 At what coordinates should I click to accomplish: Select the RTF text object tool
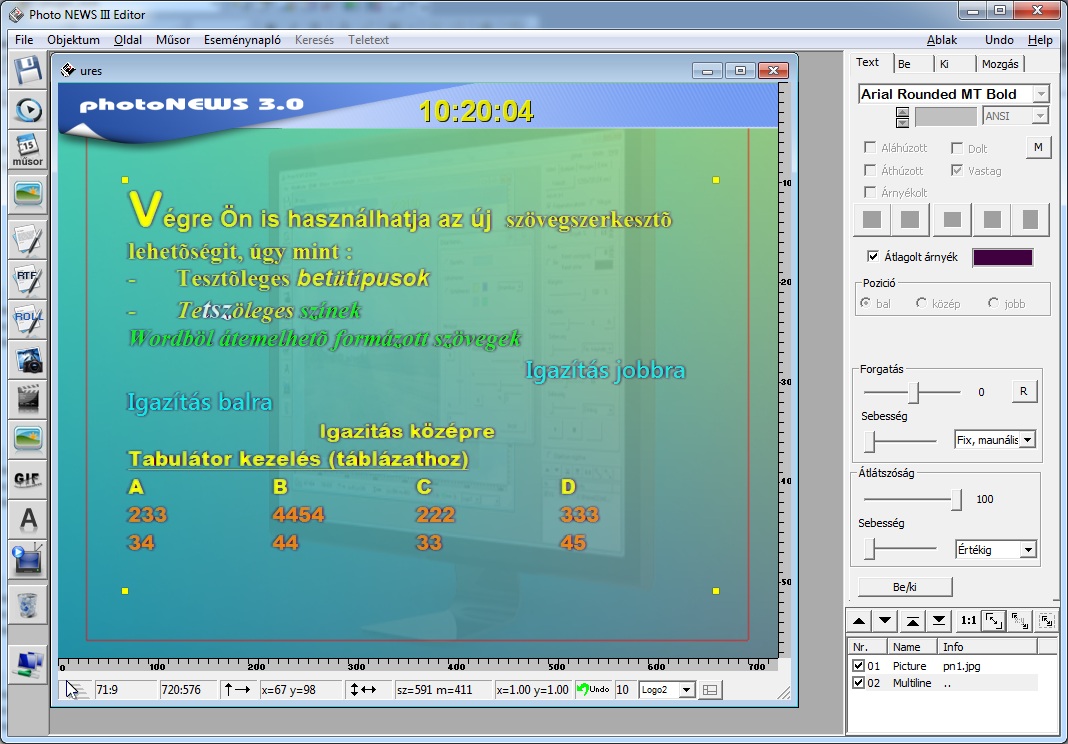pos(28,277)
